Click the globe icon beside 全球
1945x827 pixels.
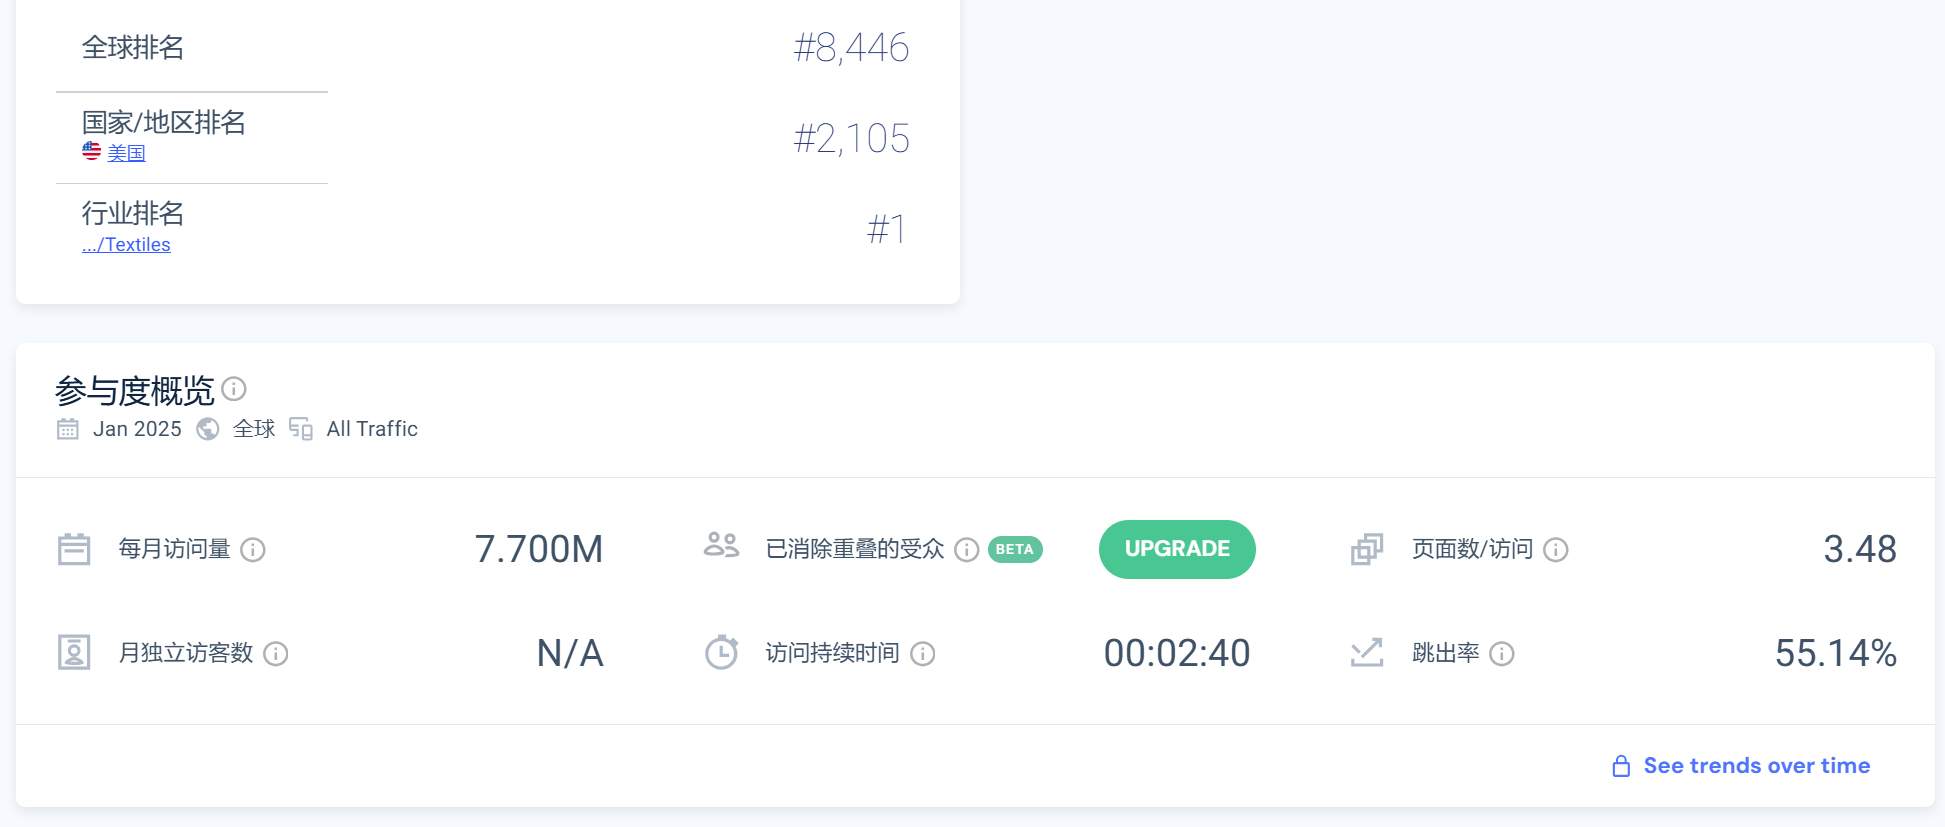tap(208, 429)
